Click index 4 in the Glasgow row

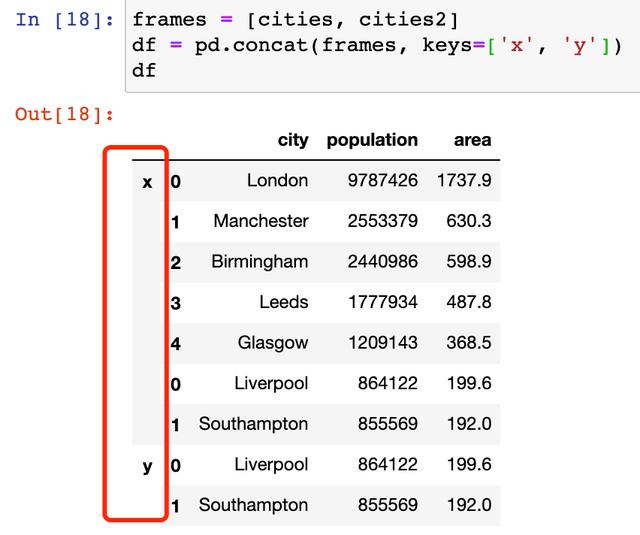click(176, 344)
